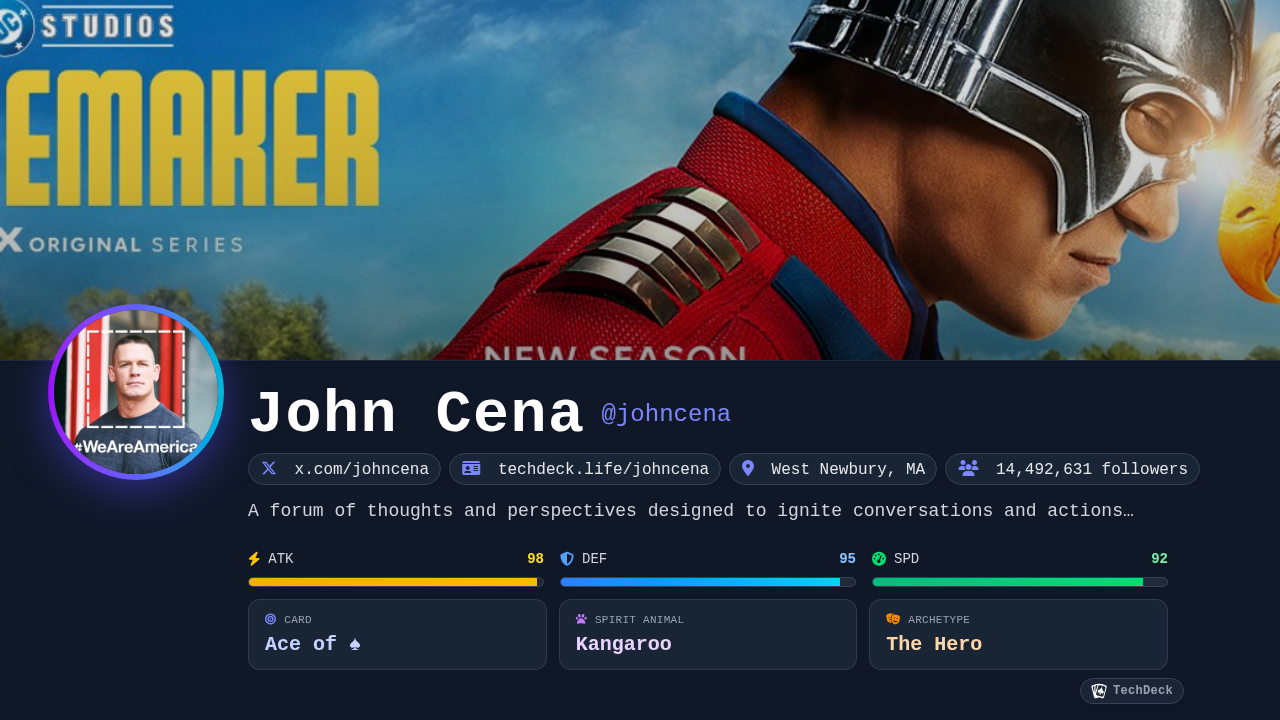
Task: Click the ID card icon for techdeck.life
Action: coord(471,468)
